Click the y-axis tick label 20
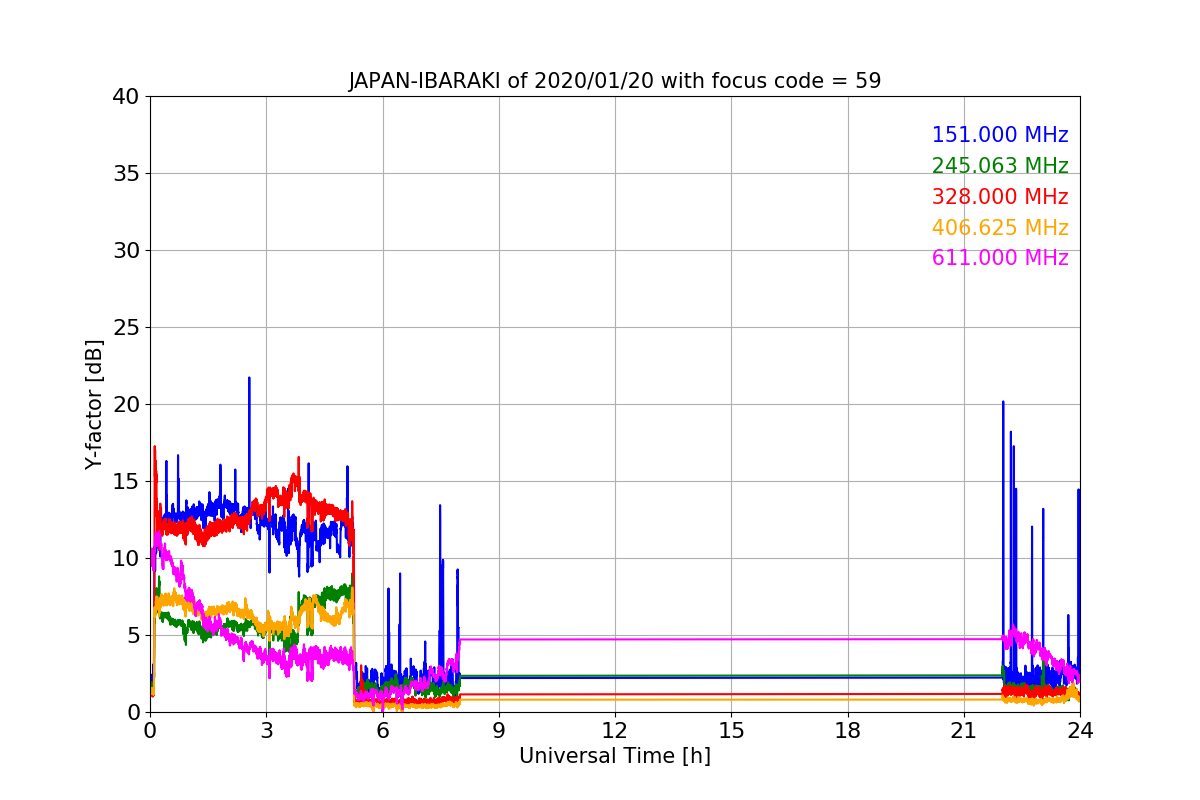The width and height of the screenshot is (1200, 800). [x=126, y=405]
